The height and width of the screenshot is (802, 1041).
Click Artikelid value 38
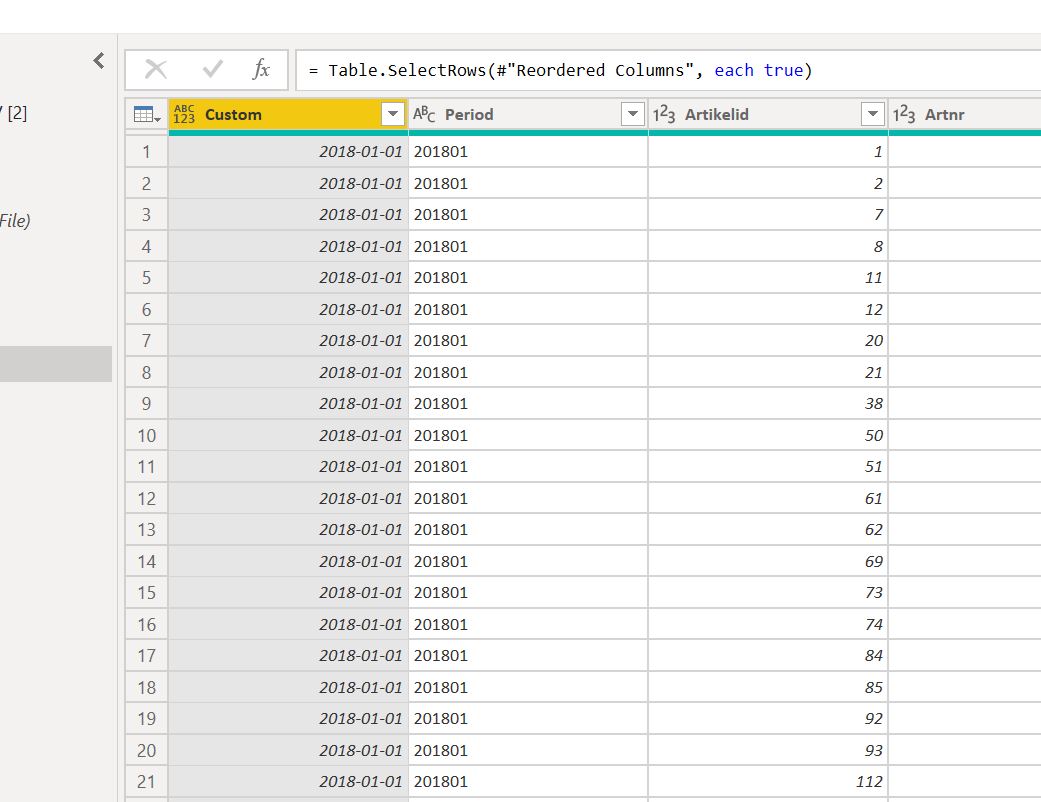click(x=767, y=404)
